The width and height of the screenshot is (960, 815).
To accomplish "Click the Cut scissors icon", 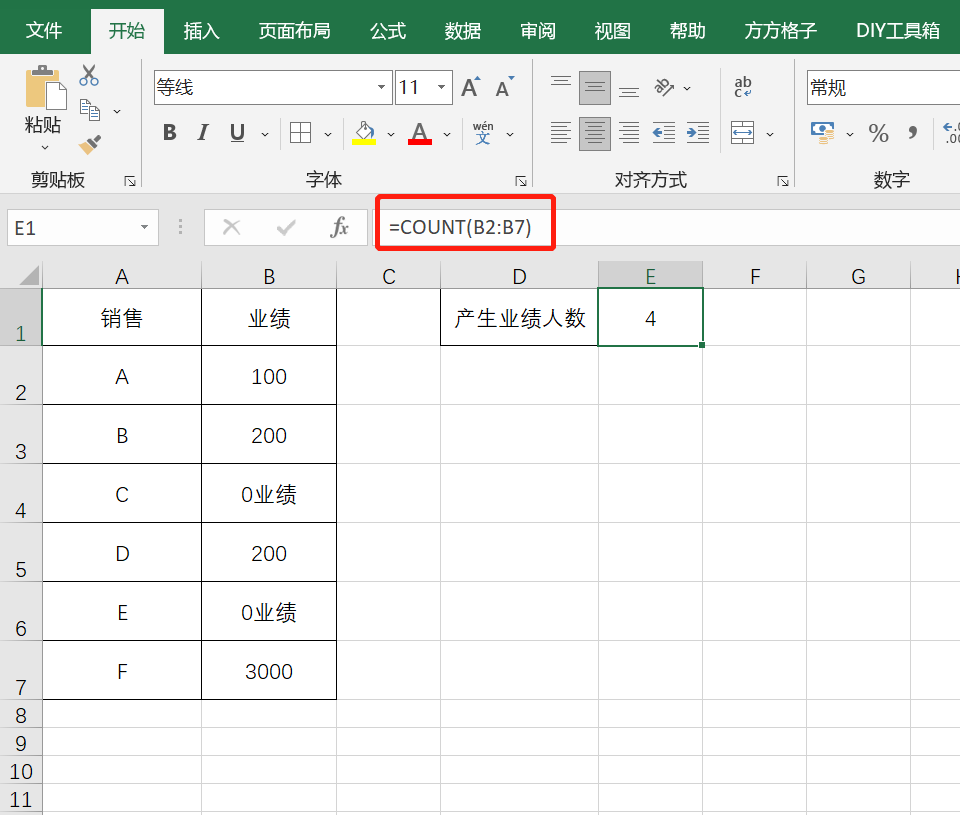I will coord(89,76).
